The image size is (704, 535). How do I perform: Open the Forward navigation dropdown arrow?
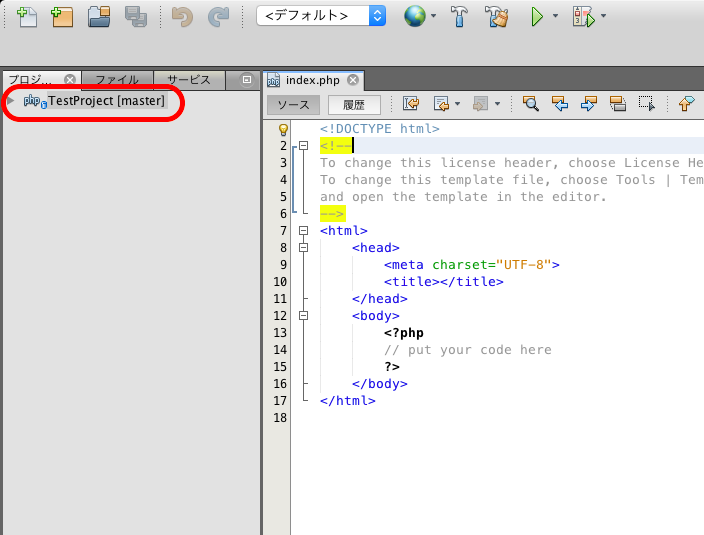[497, 104]
